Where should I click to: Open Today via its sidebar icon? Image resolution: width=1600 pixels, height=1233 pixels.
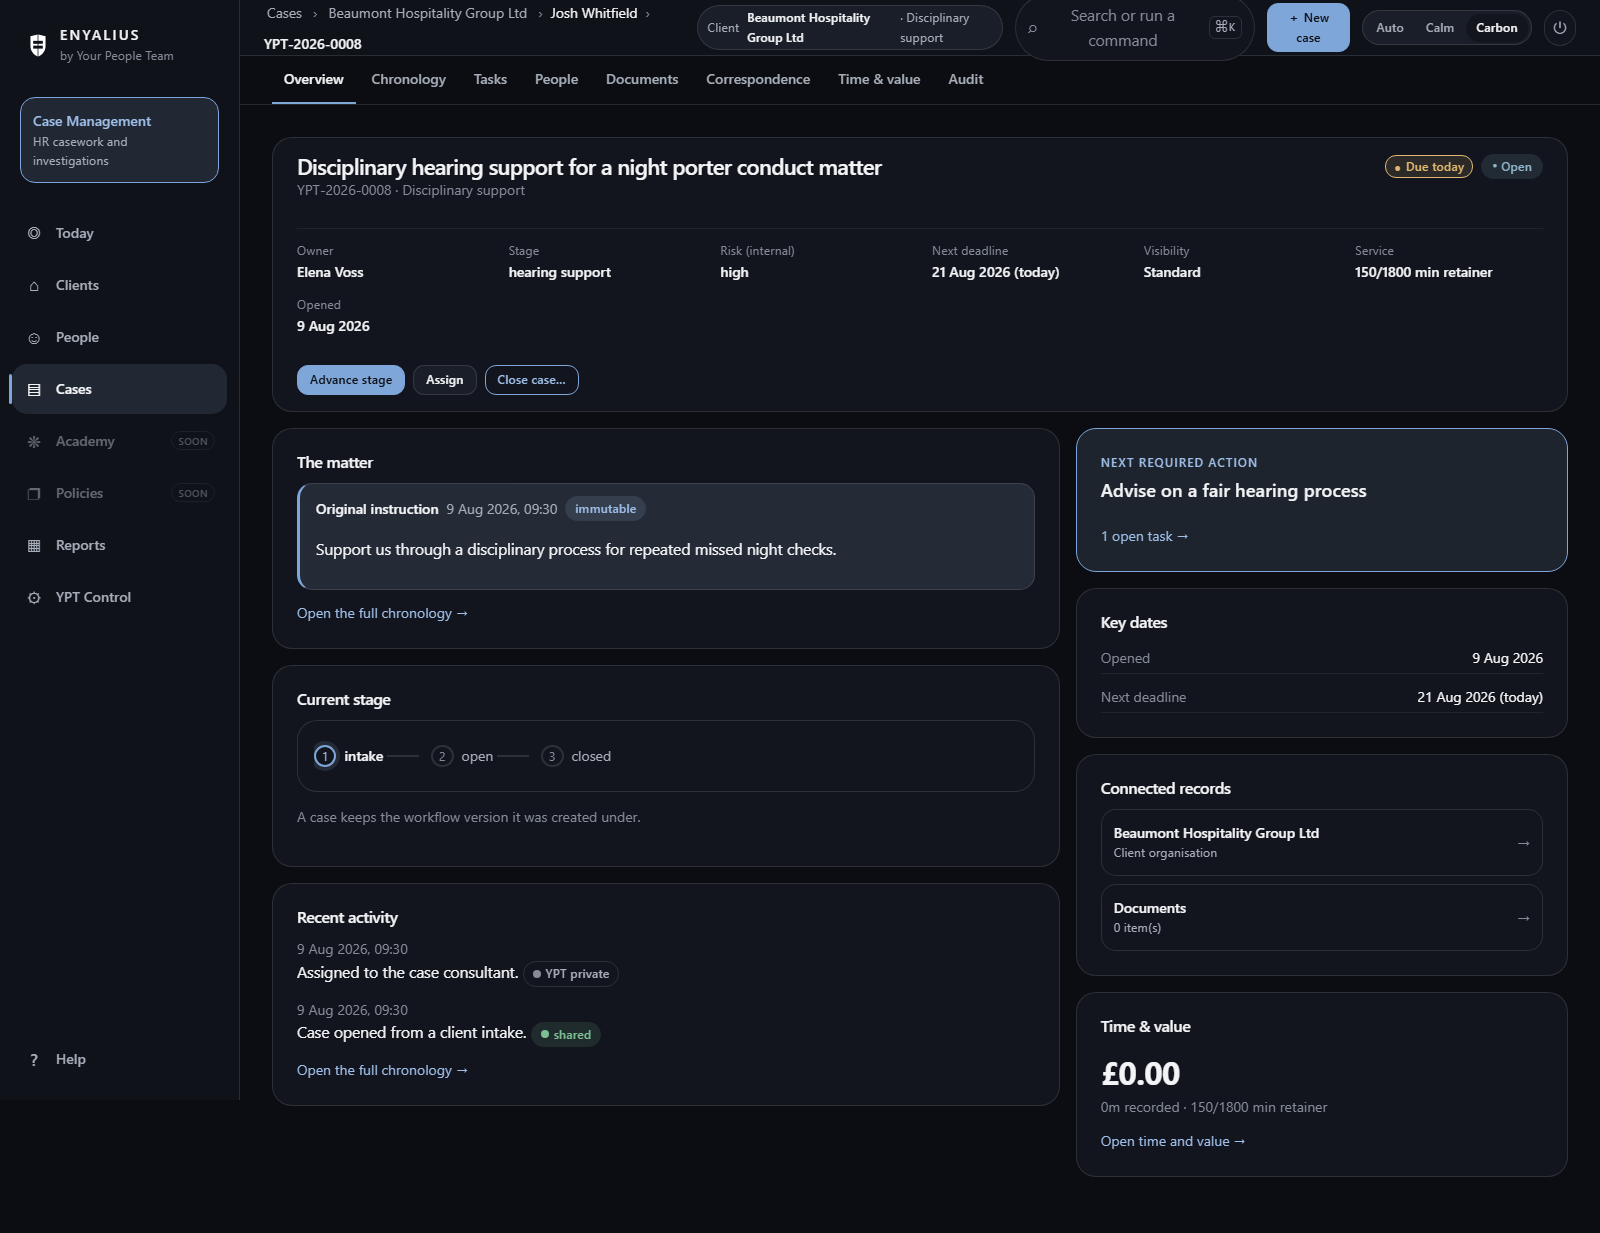(x=34, y=233)
